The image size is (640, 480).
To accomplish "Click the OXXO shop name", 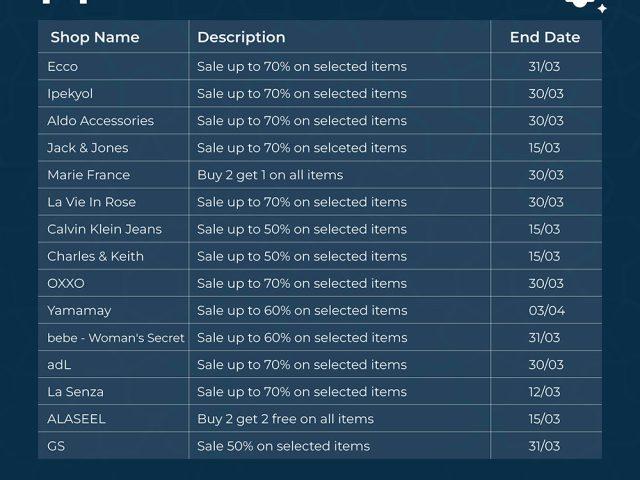I will [66, 283].
